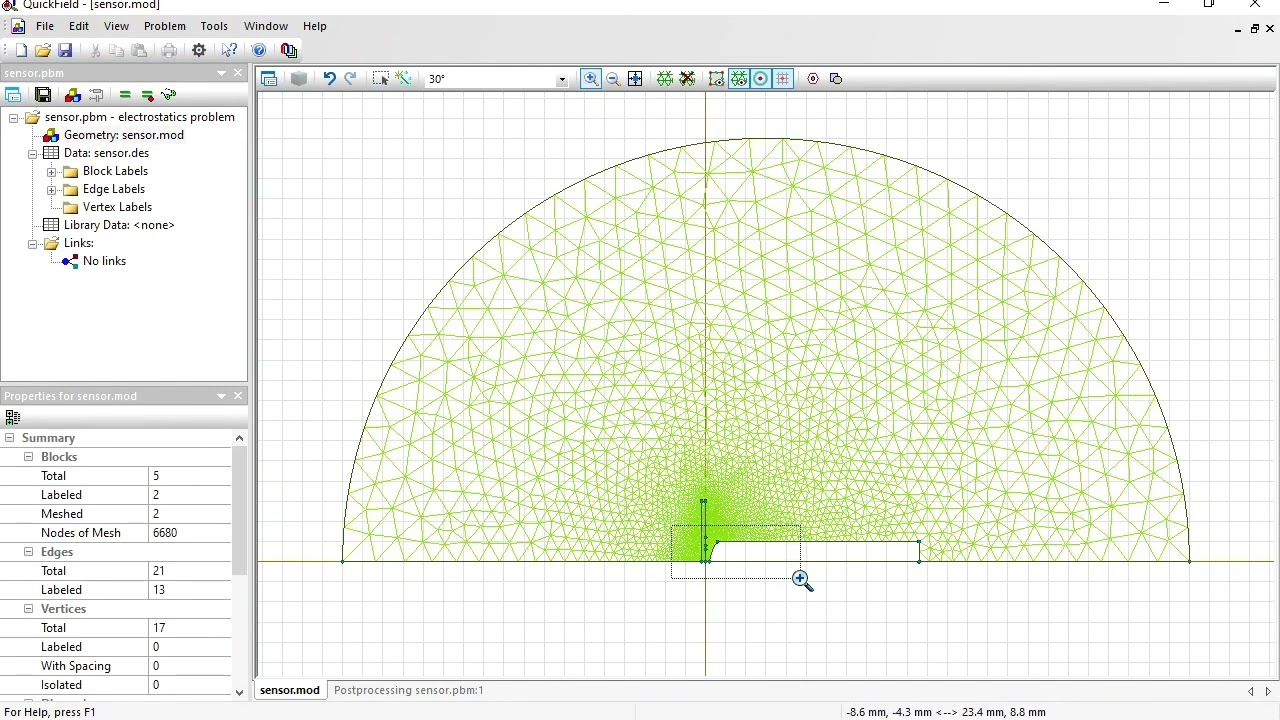Select Geometry: sensor.mod tree item
The height and width of the screenshot is (720, 1280).
click(x=124, y=135)
